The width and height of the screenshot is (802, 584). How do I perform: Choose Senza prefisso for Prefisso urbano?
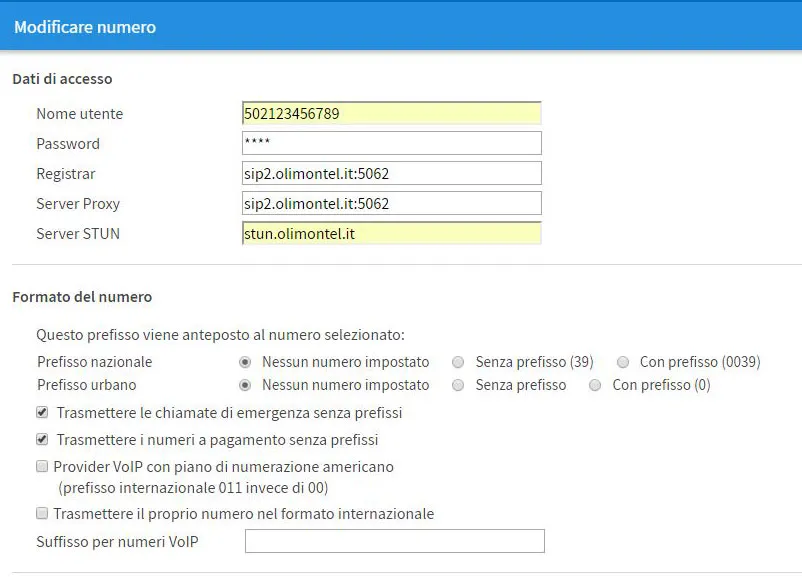[x=458, y=385]
